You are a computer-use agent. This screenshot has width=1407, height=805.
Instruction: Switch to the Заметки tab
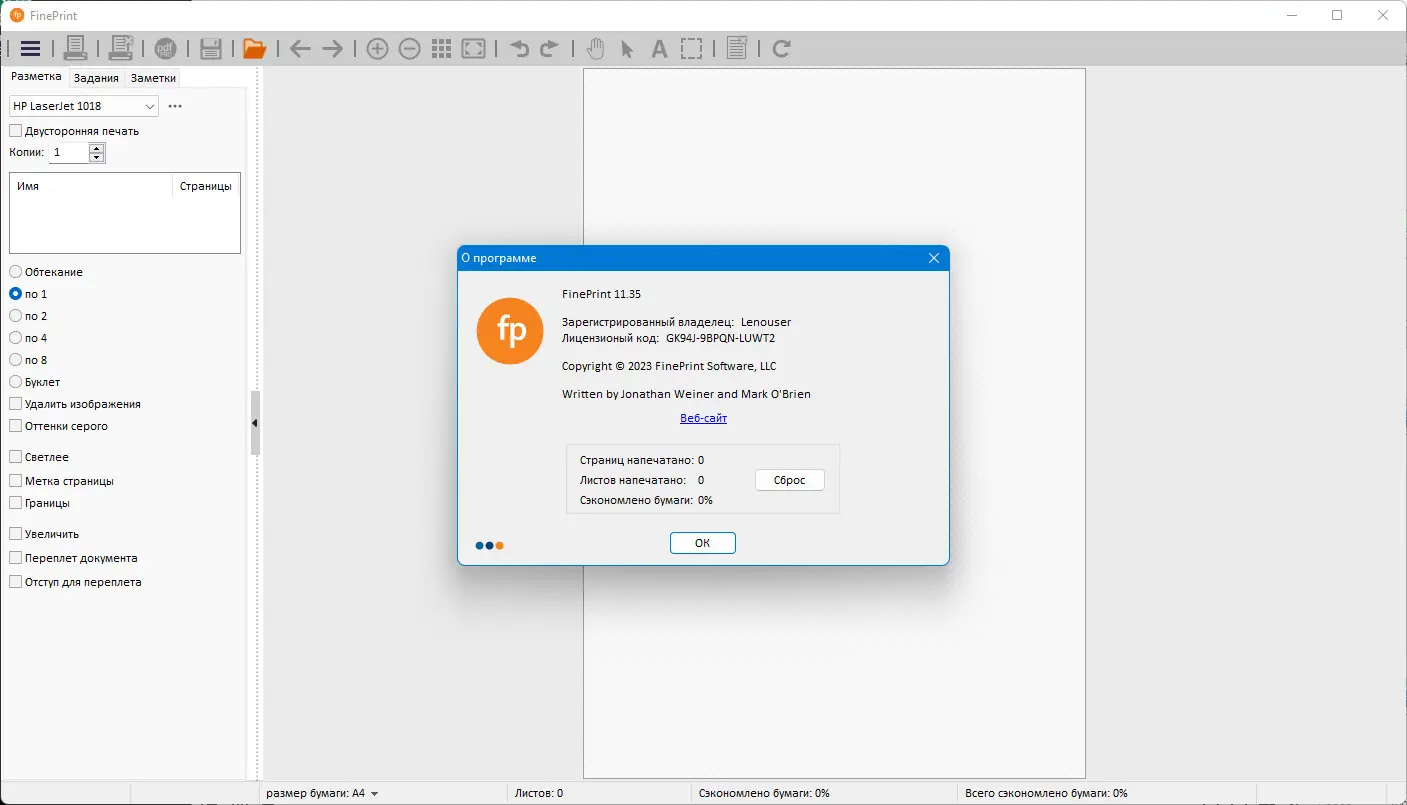tap(153, 78)
